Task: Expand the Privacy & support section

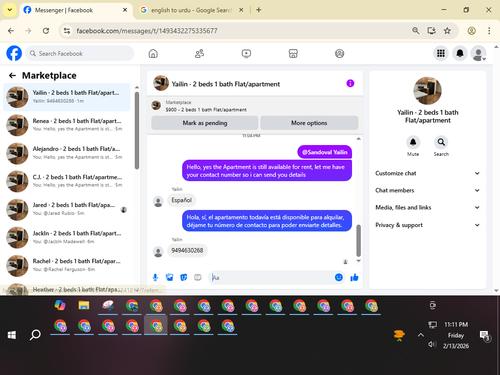Action: (x=427, y=225)
